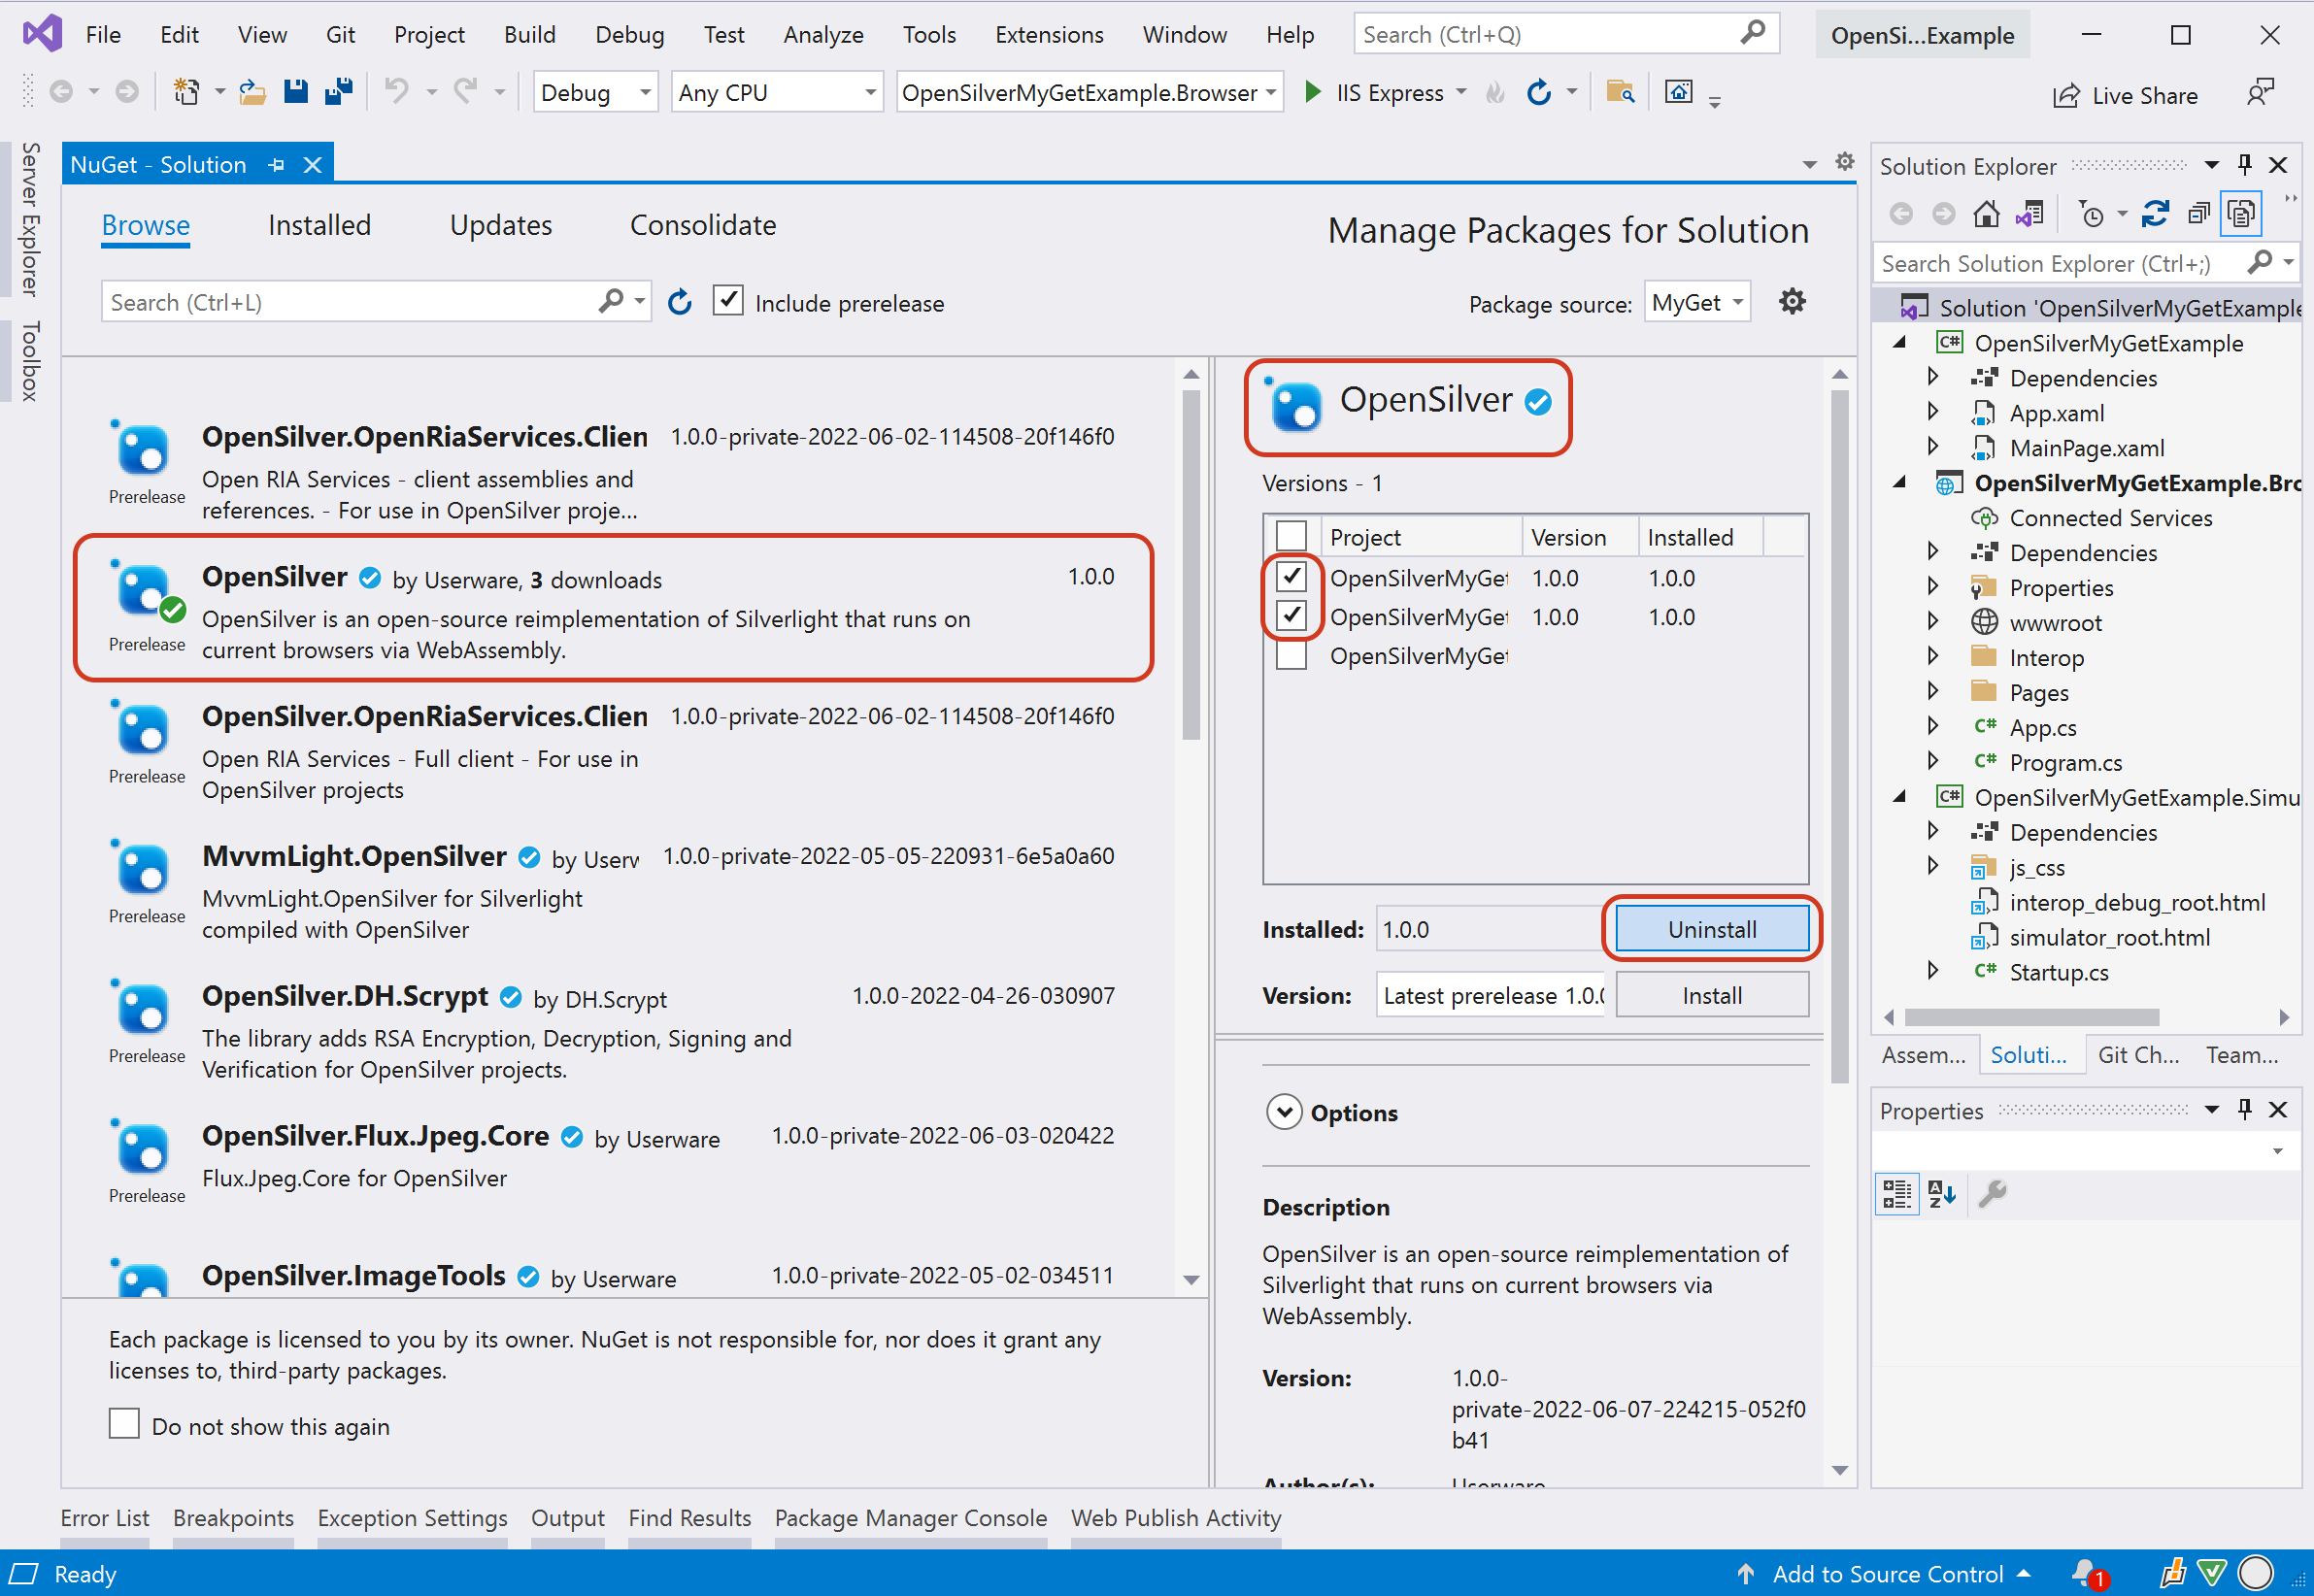
Task: Click the package list vertical scrollbar
Action: pyautogui.click(x=1190, y=564)
